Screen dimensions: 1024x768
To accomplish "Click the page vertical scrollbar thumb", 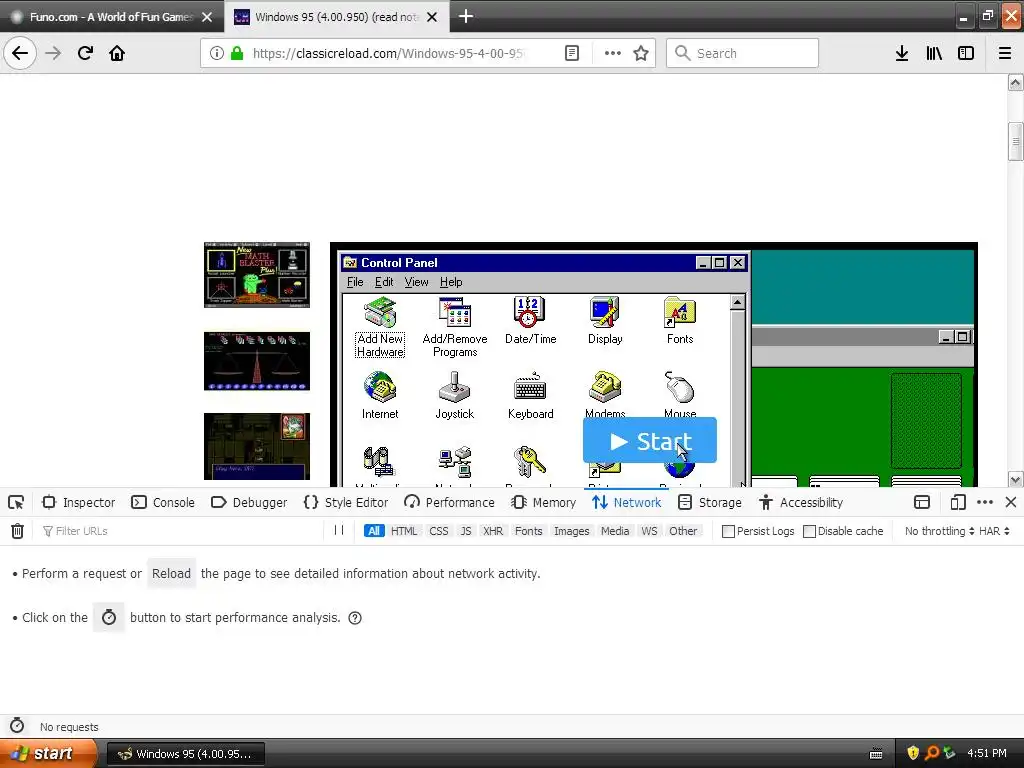I will tap(1015, 141).
